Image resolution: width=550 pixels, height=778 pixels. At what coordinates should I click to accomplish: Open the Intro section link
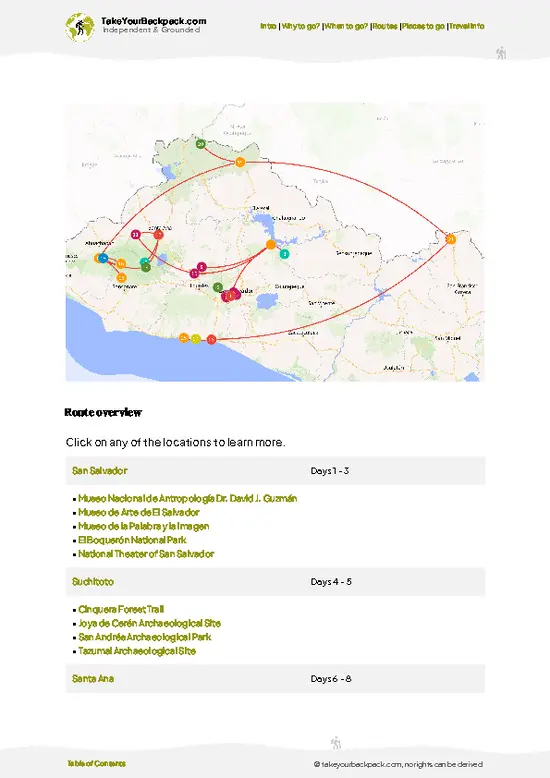click(268, 26)
